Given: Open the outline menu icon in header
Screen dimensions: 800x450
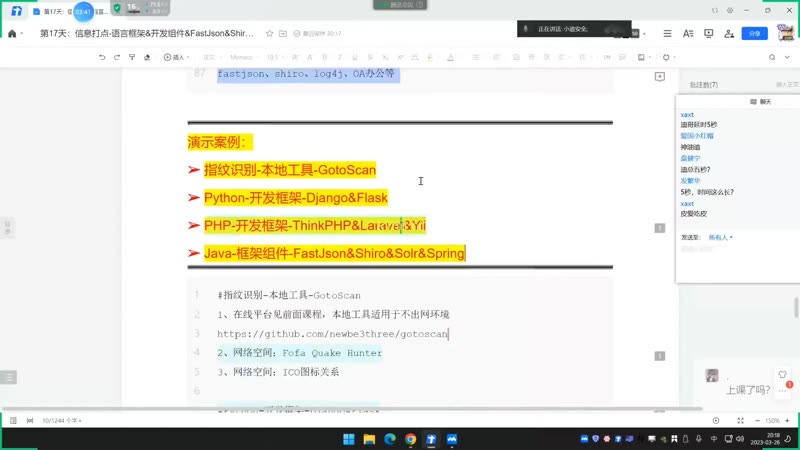Looking at the screenshot, I should [667, 34].
